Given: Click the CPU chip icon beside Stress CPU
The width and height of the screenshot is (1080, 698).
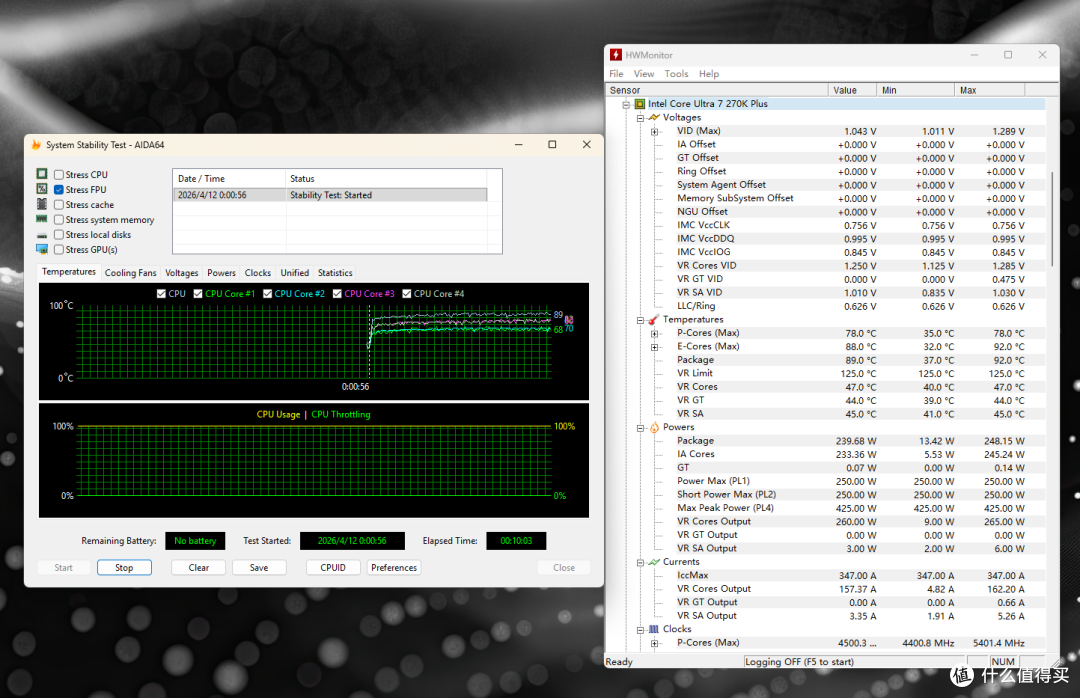Looking at the screenshot, I should click(x=42, y=174).
